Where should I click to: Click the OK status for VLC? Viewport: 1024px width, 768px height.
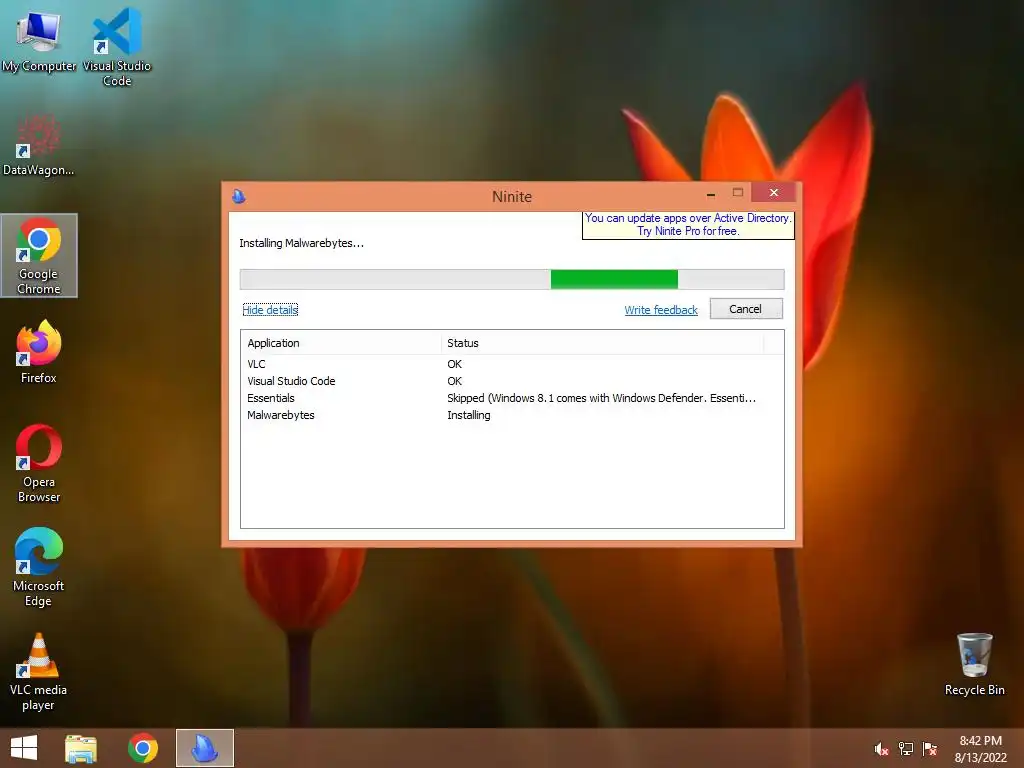point(455,364)
